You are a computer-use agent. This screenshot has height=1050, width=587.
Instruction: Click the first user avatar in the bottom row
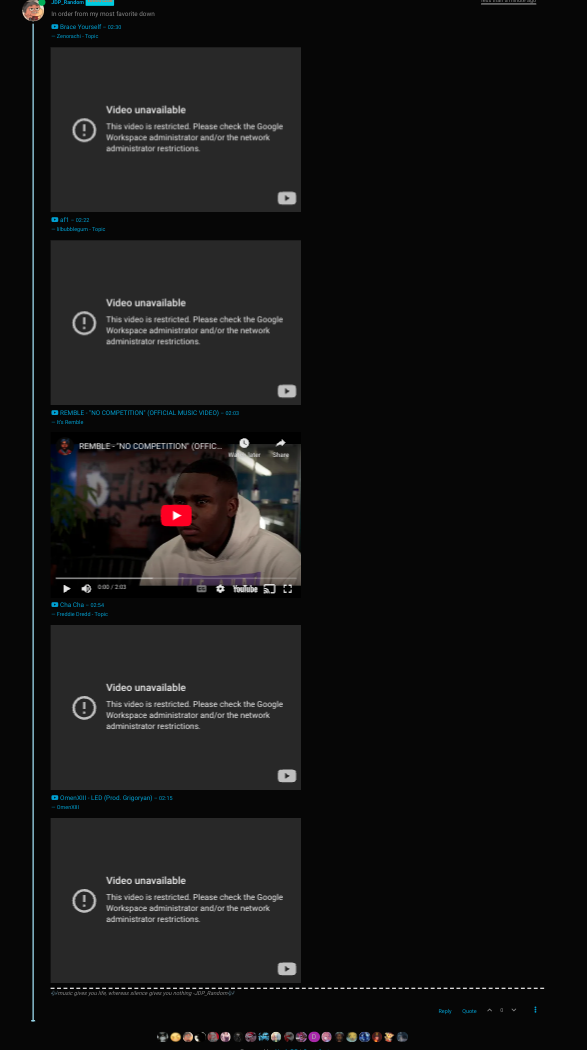(x=163, y=1037)
